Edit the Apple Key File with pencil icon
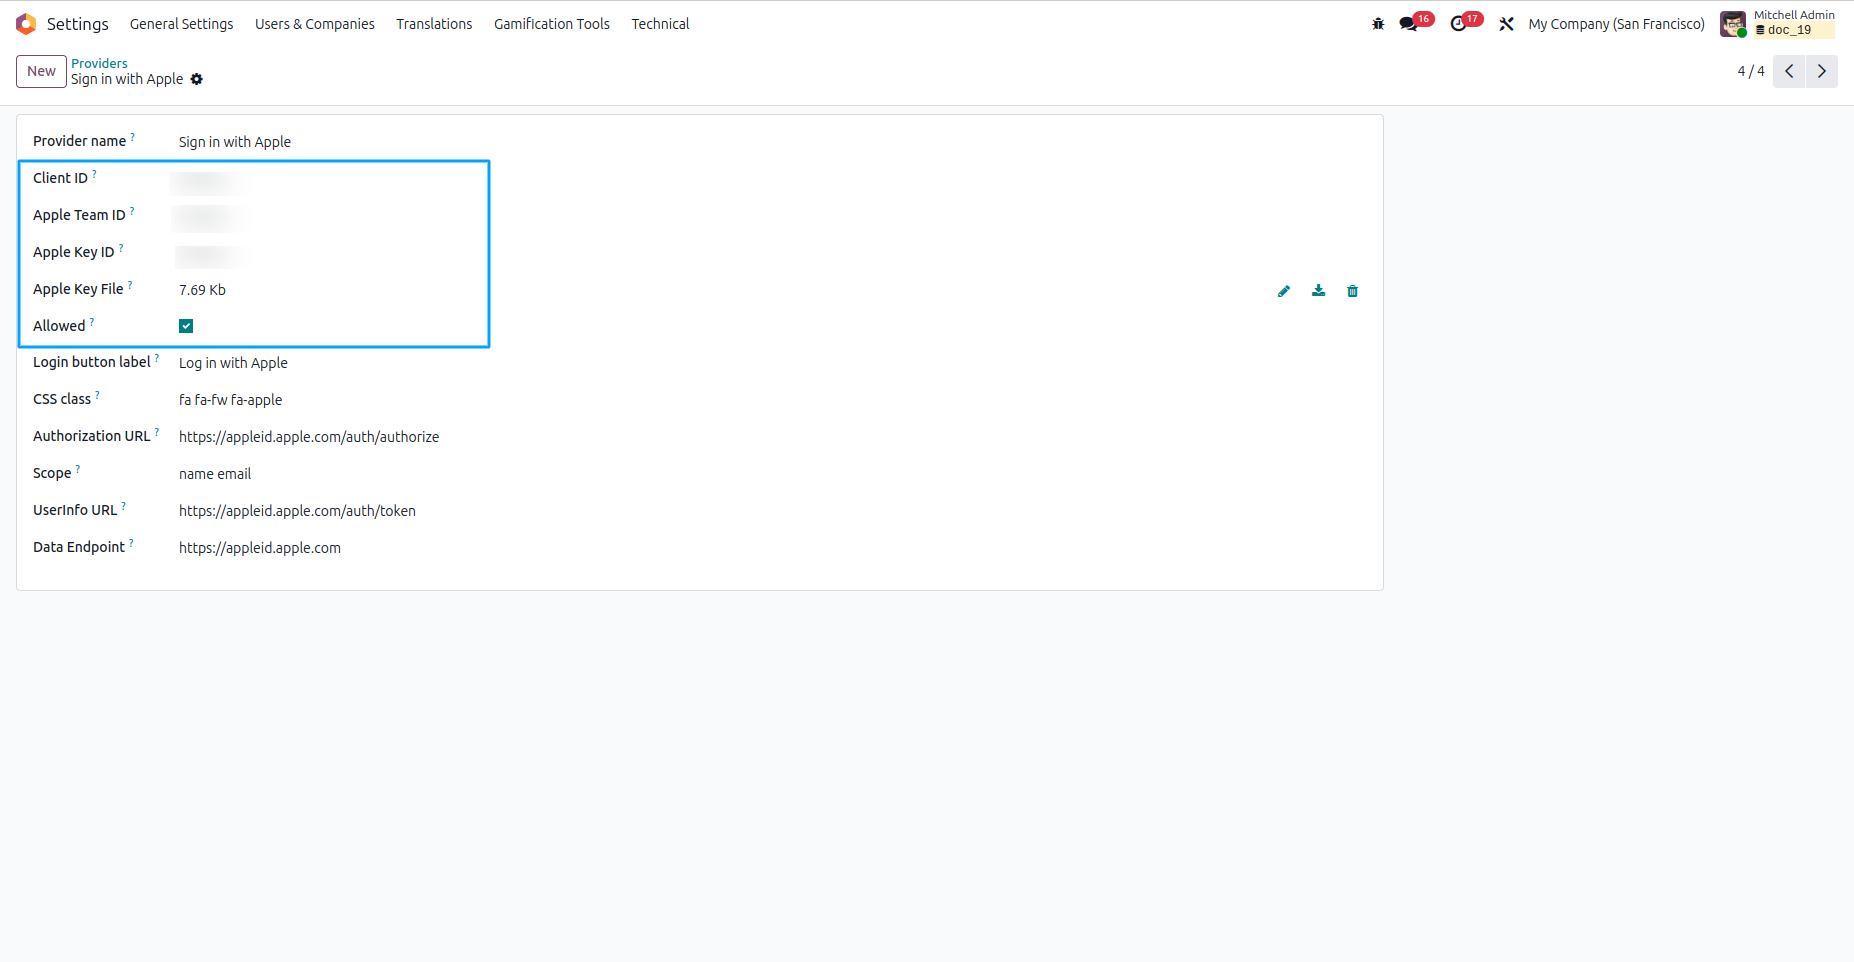1854x962 pixels. point(1284,291)
